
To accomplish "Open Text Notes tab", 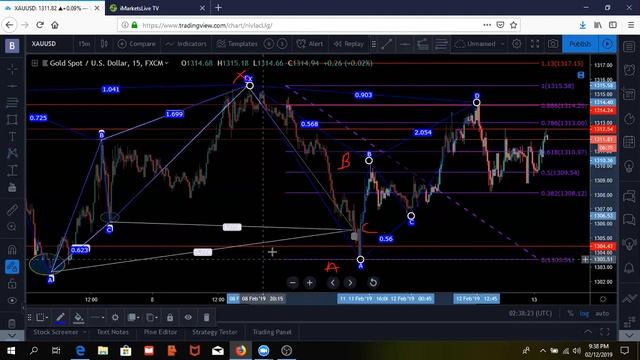I will point(113,332).
